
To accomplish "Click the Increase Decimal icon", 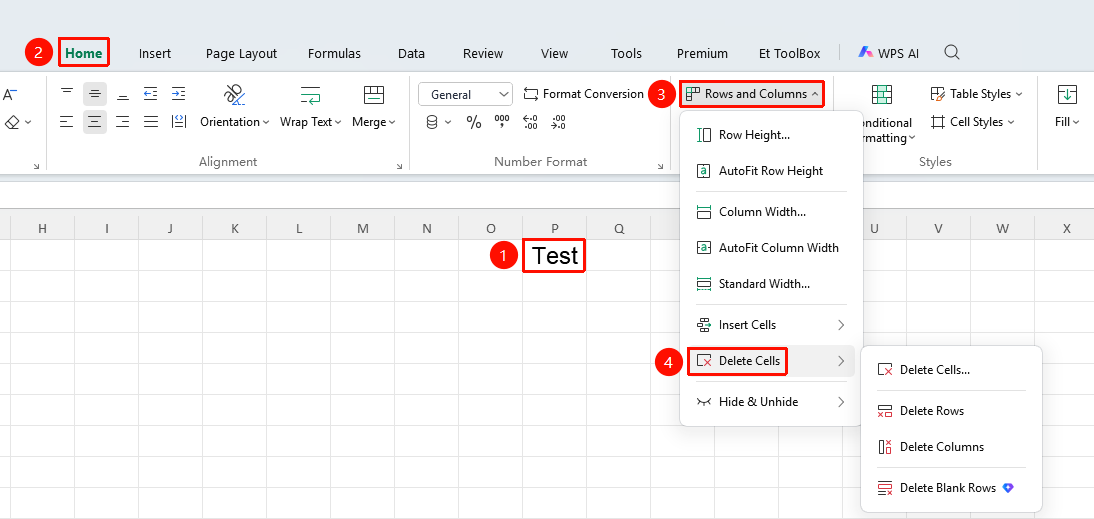I will tap(530, 123).
